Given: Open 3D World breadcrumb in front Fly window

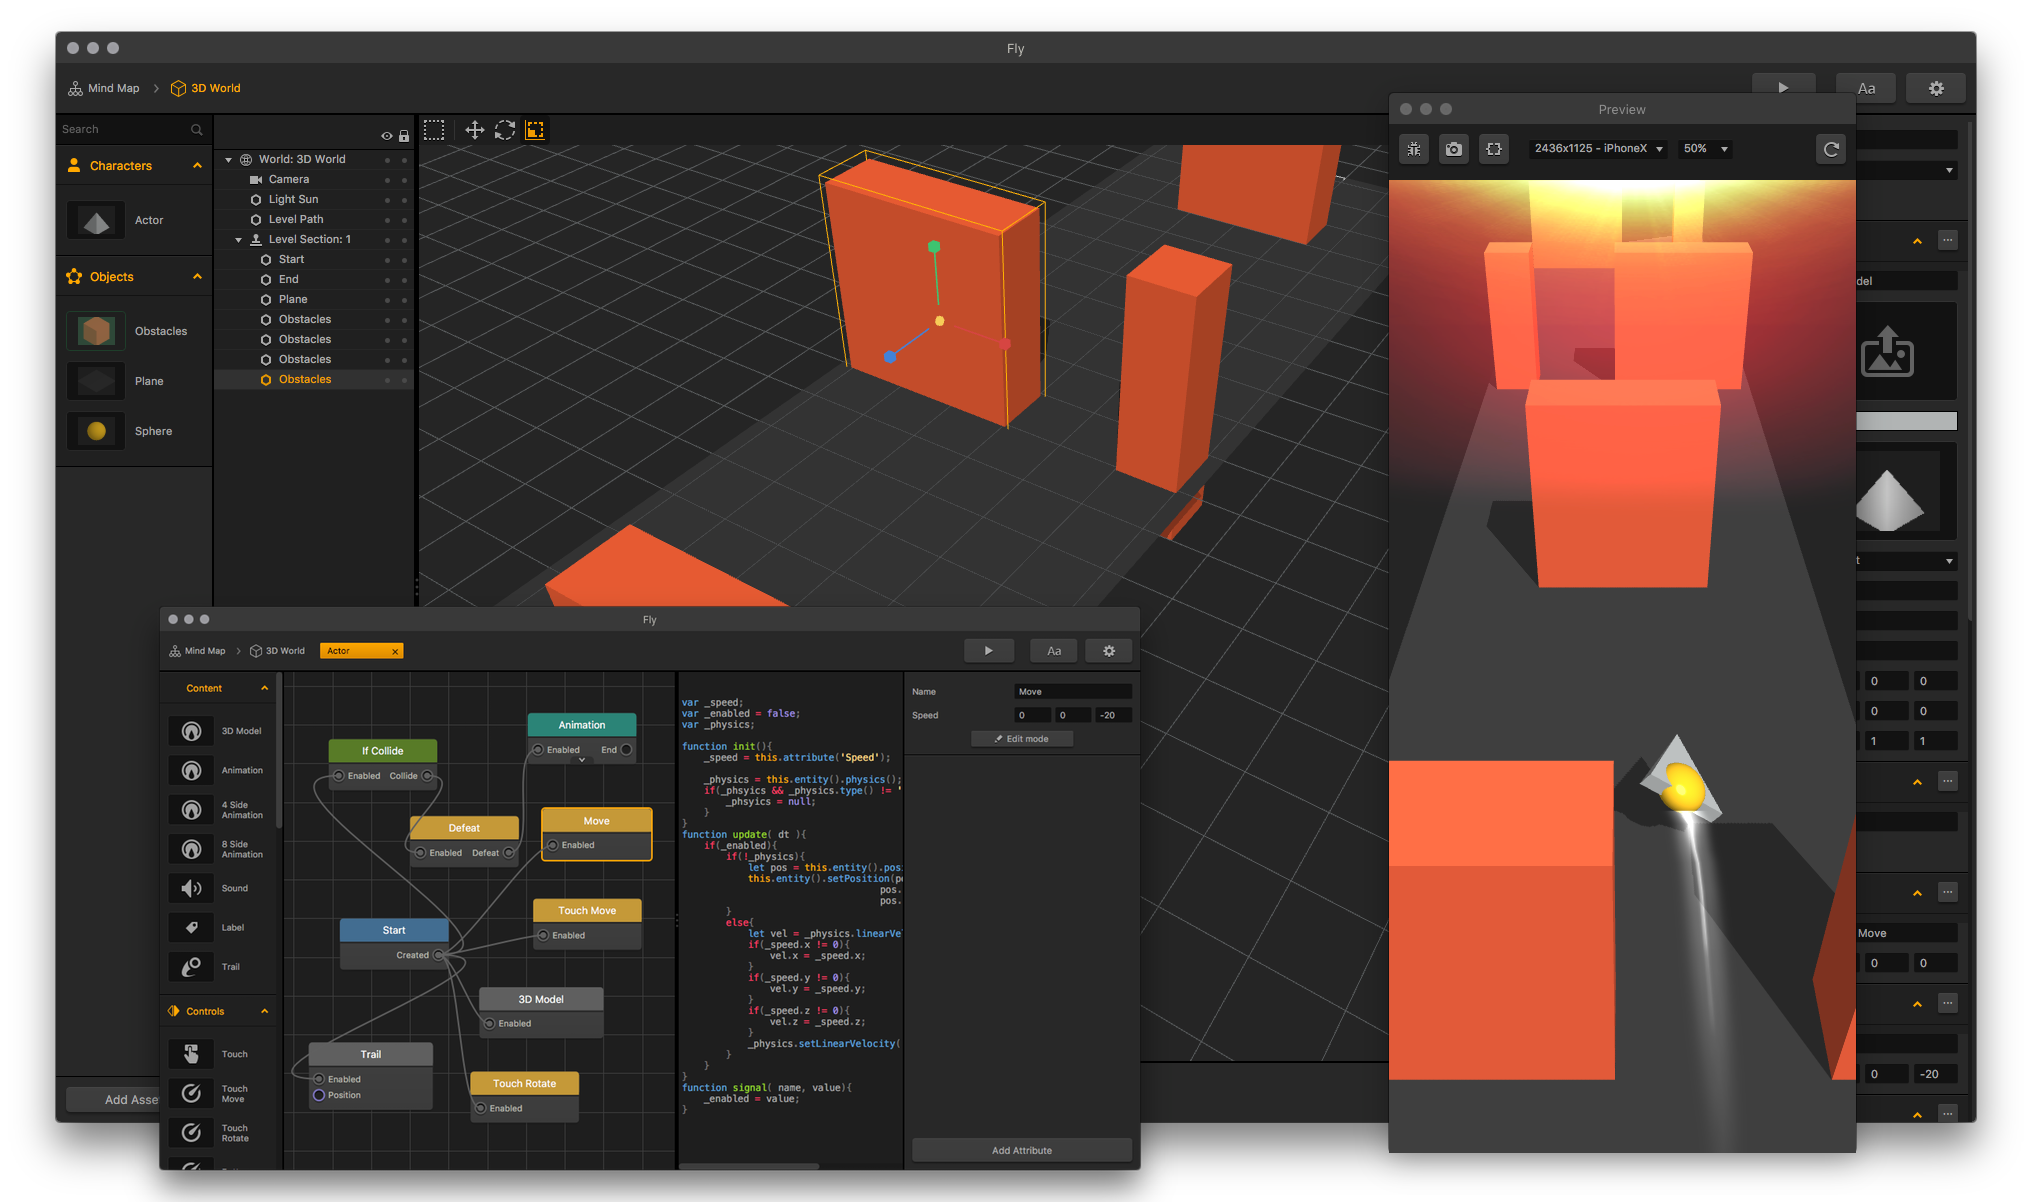Looking at the screenshot, I should [x=277, y=651].
